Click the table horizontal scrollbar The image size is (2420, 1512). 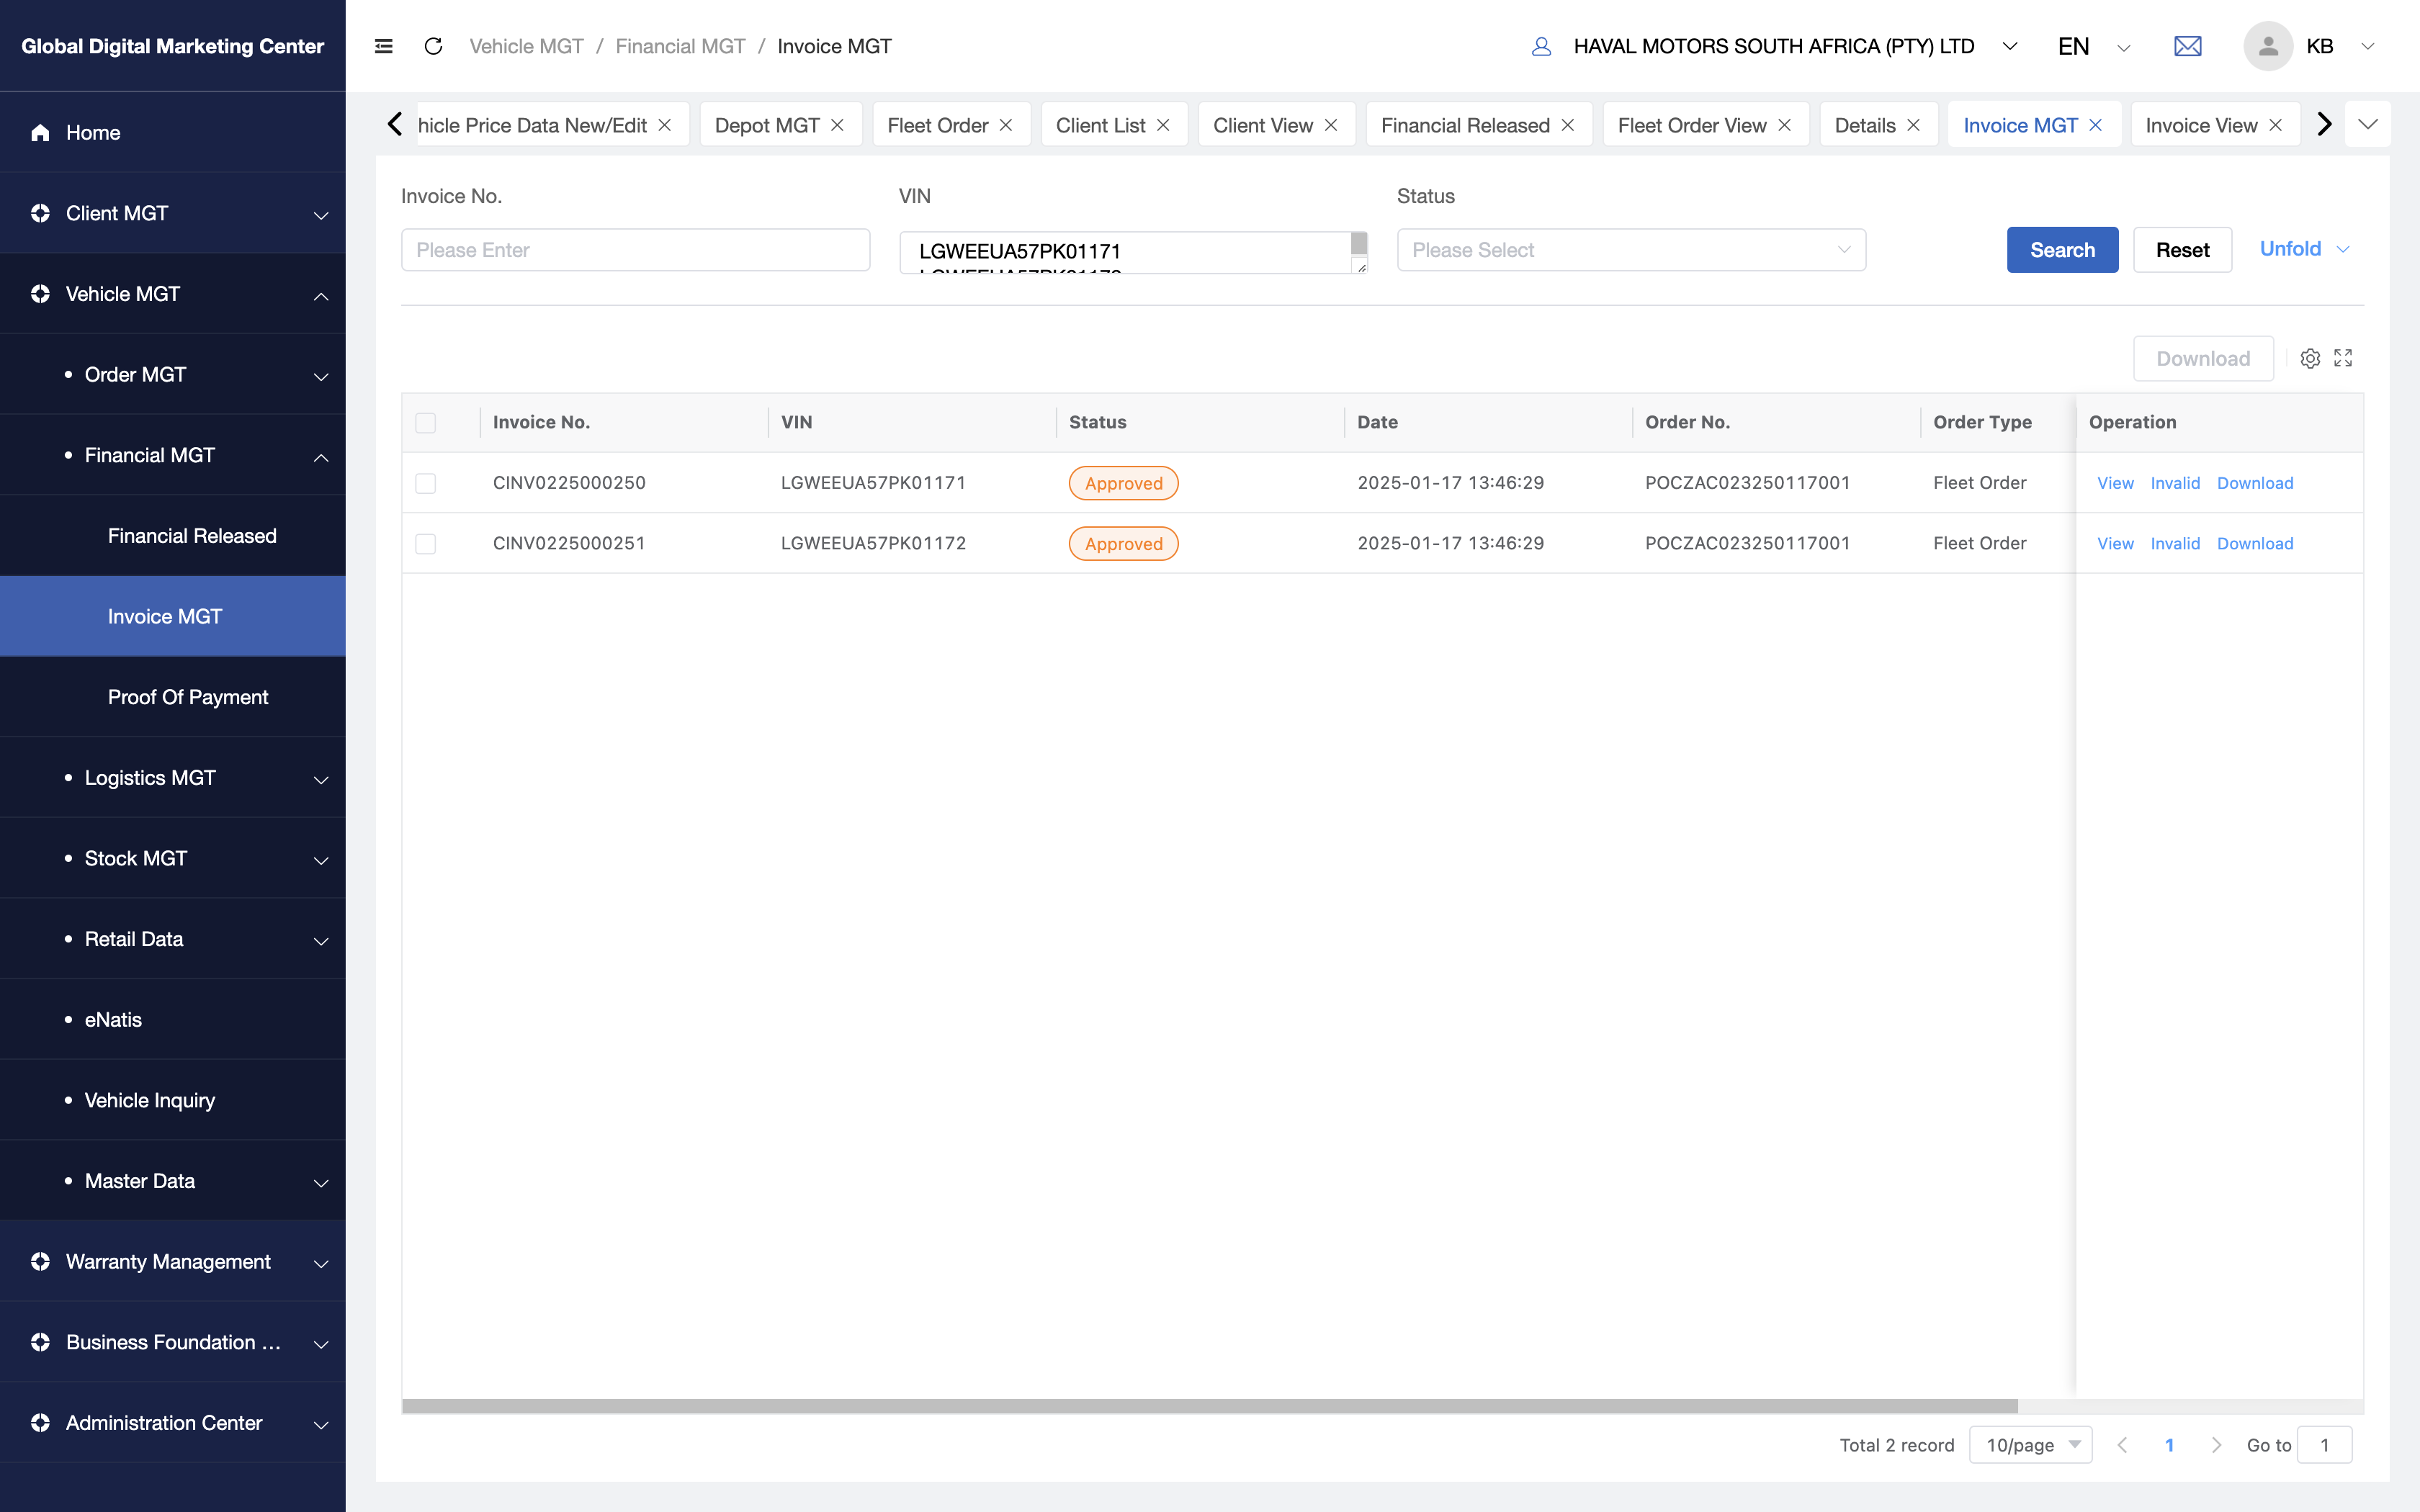point(1210,1406)
